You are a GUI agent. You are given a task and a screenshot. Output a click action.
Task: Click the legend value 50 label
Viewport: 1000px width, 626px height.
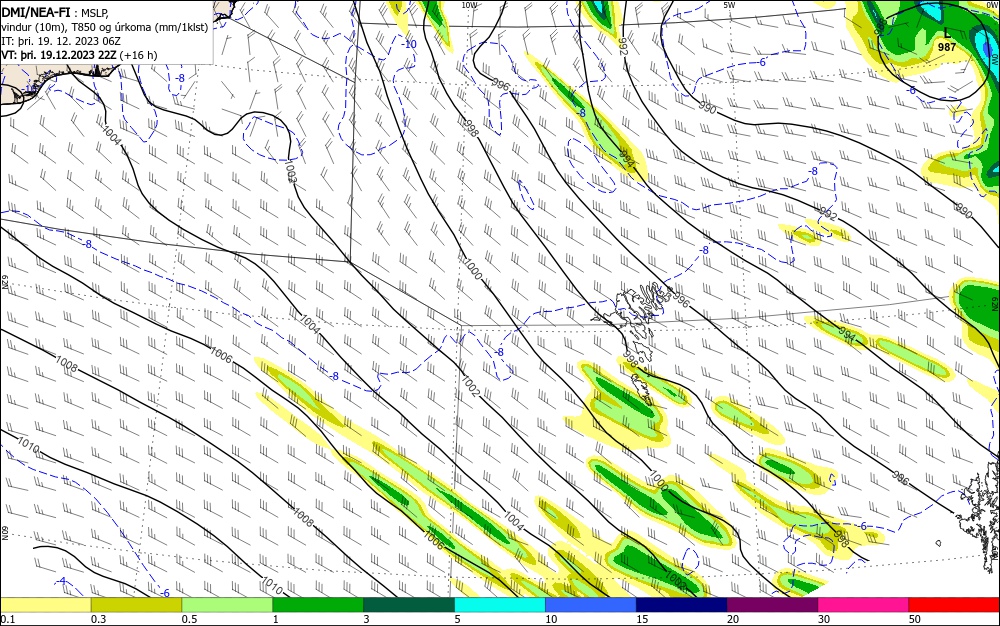pos(915,619)
